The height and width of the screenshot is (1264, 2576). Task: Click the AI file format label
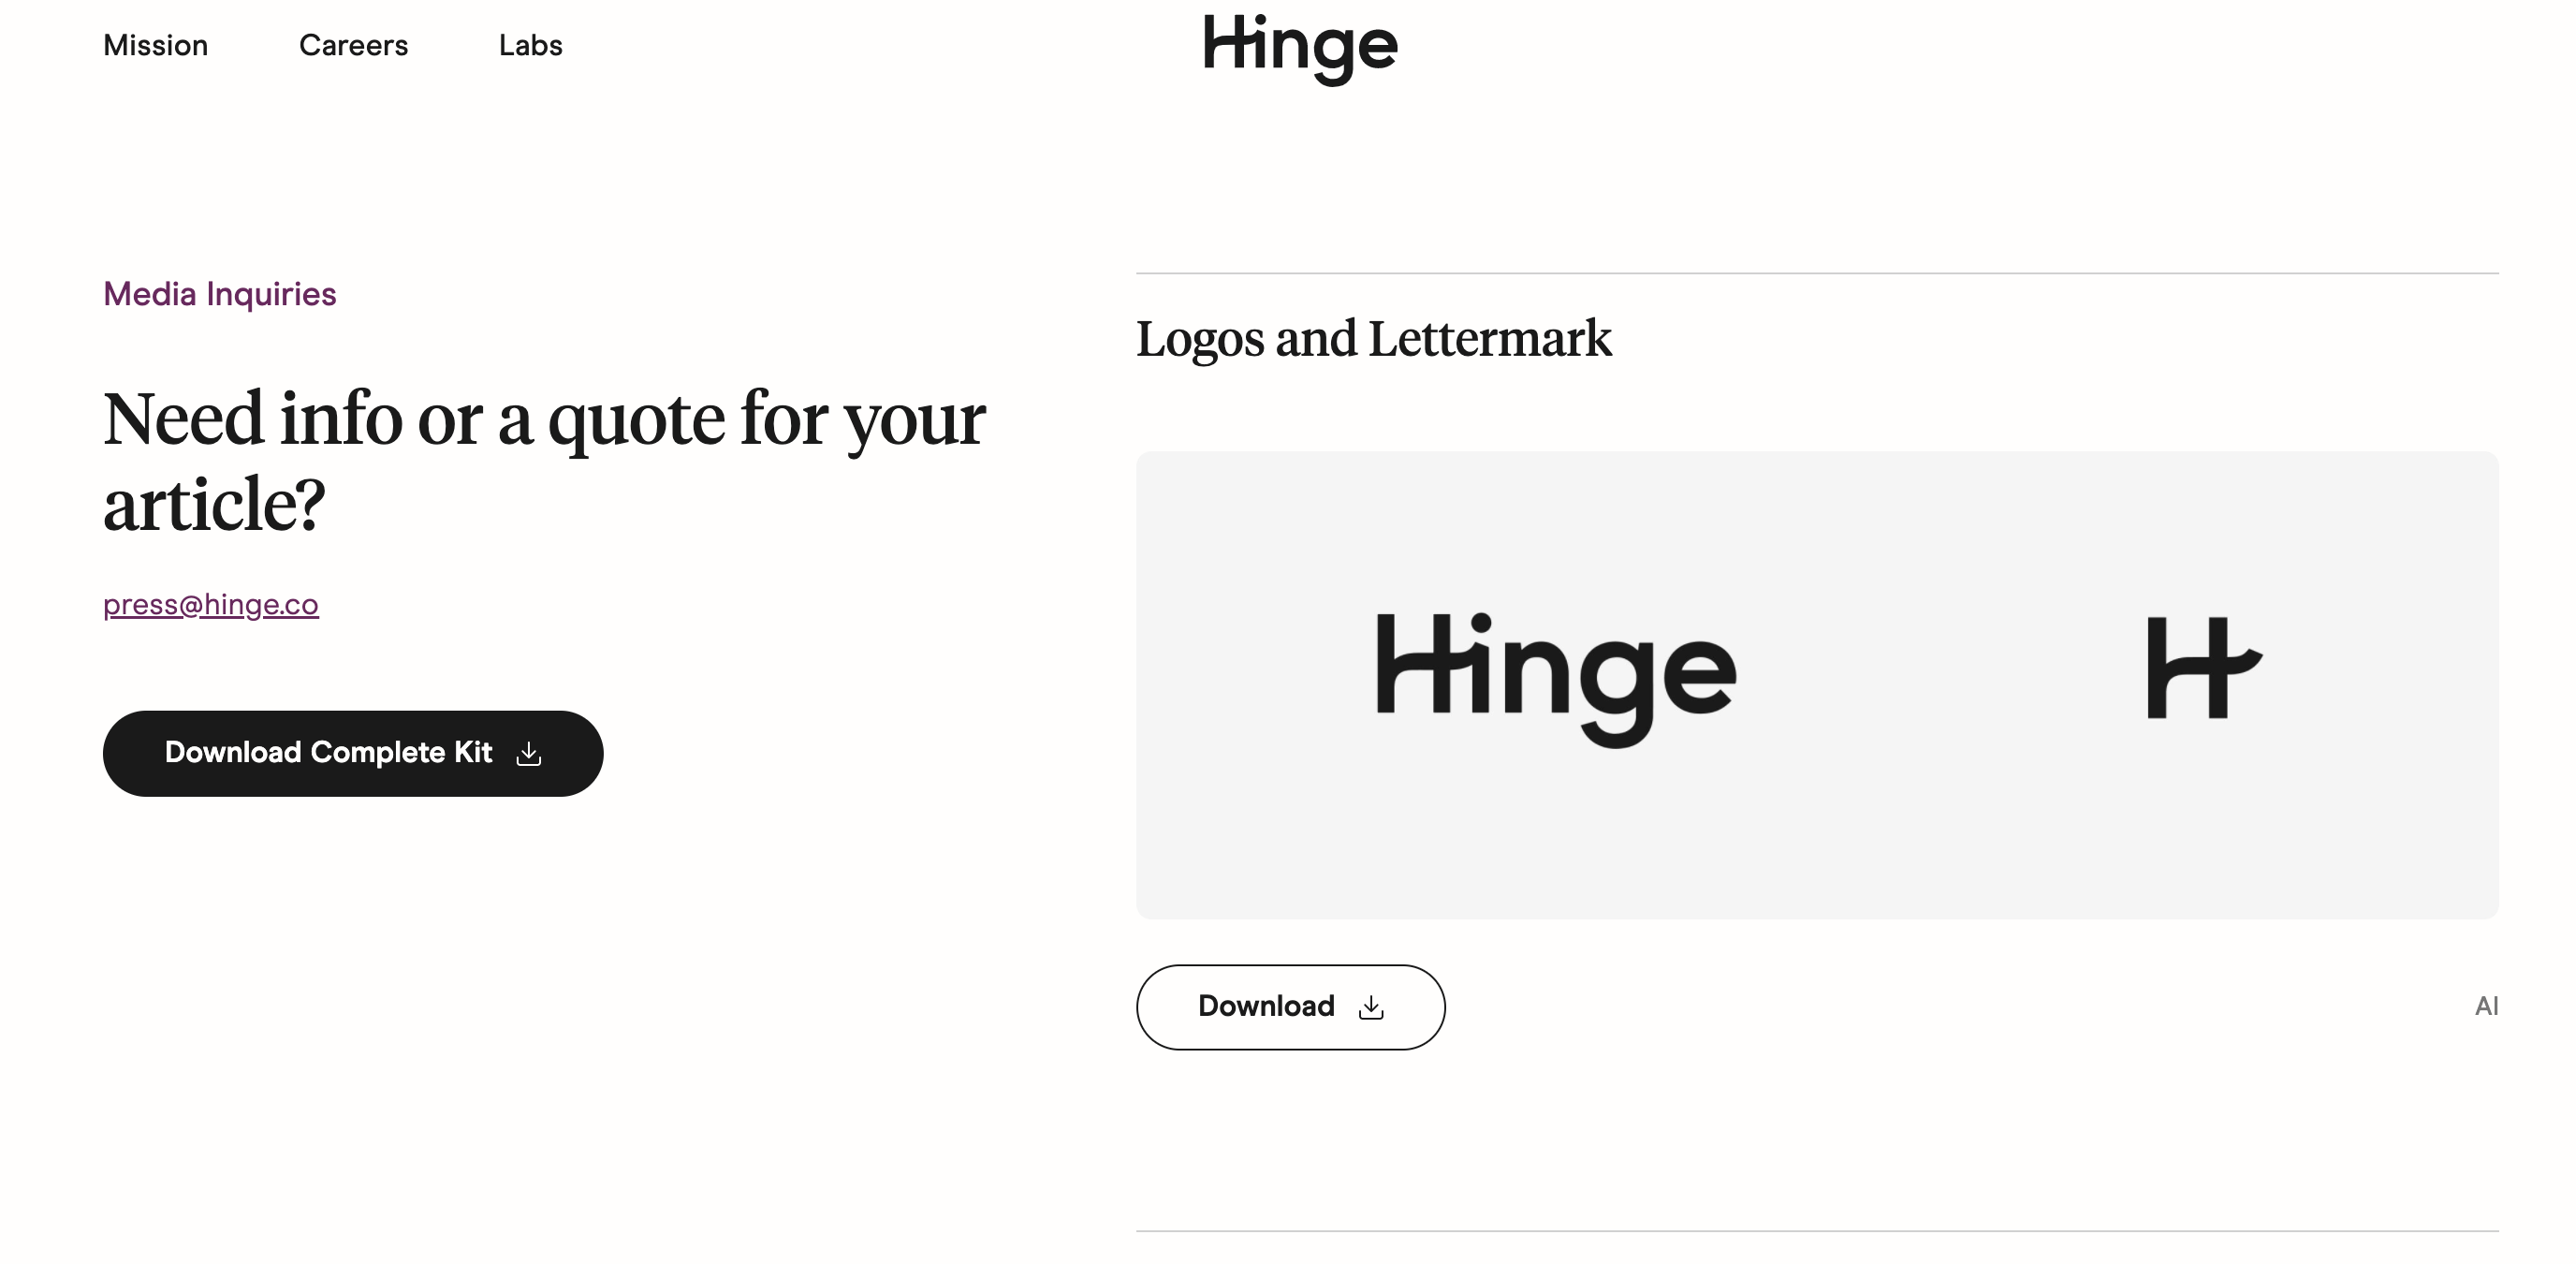pyautogui.click(x=2486, y=1006)
